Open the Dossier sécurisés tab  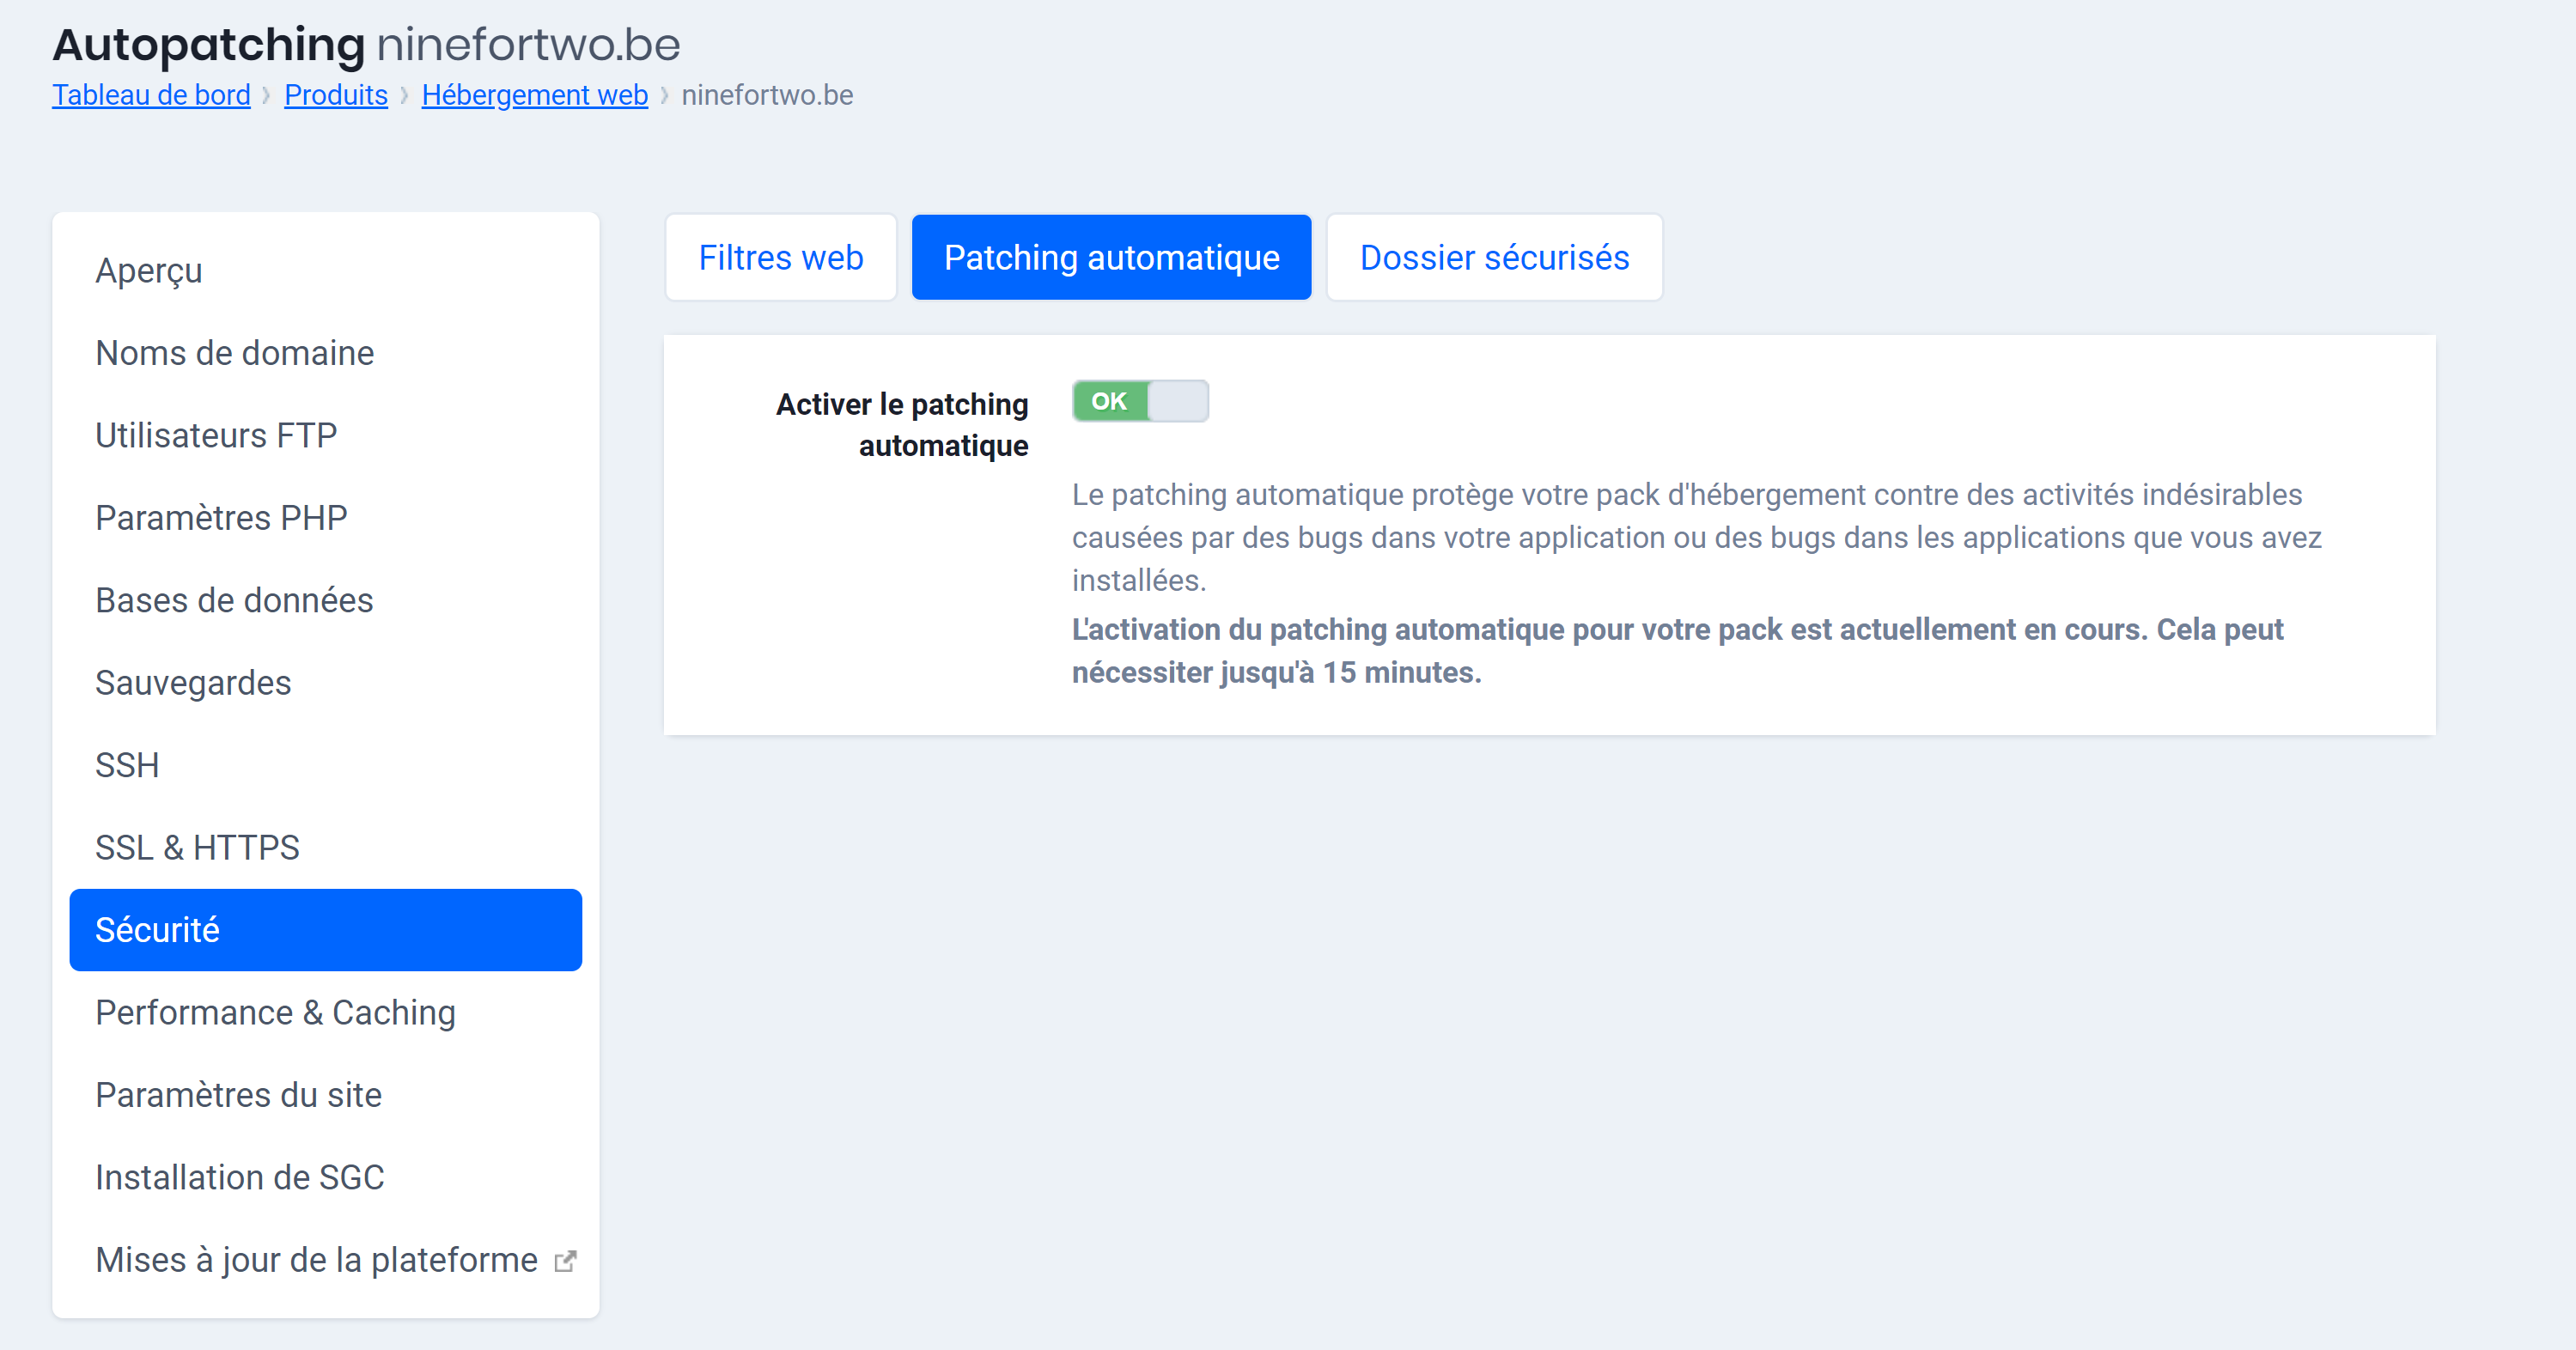point(1494,257)
